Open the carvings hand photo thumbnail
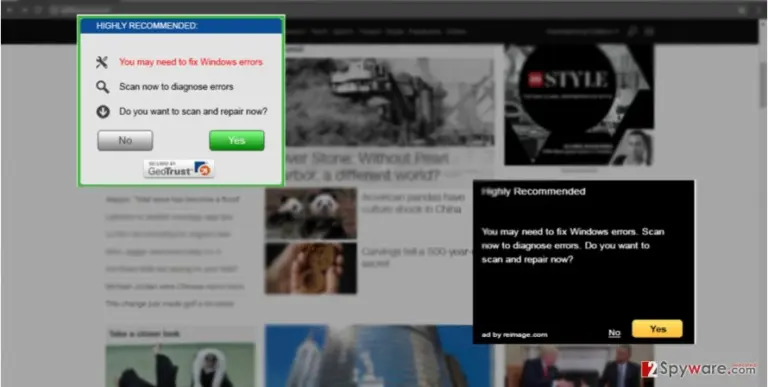This screenshot has height=387, width=768. coord(311,268)
